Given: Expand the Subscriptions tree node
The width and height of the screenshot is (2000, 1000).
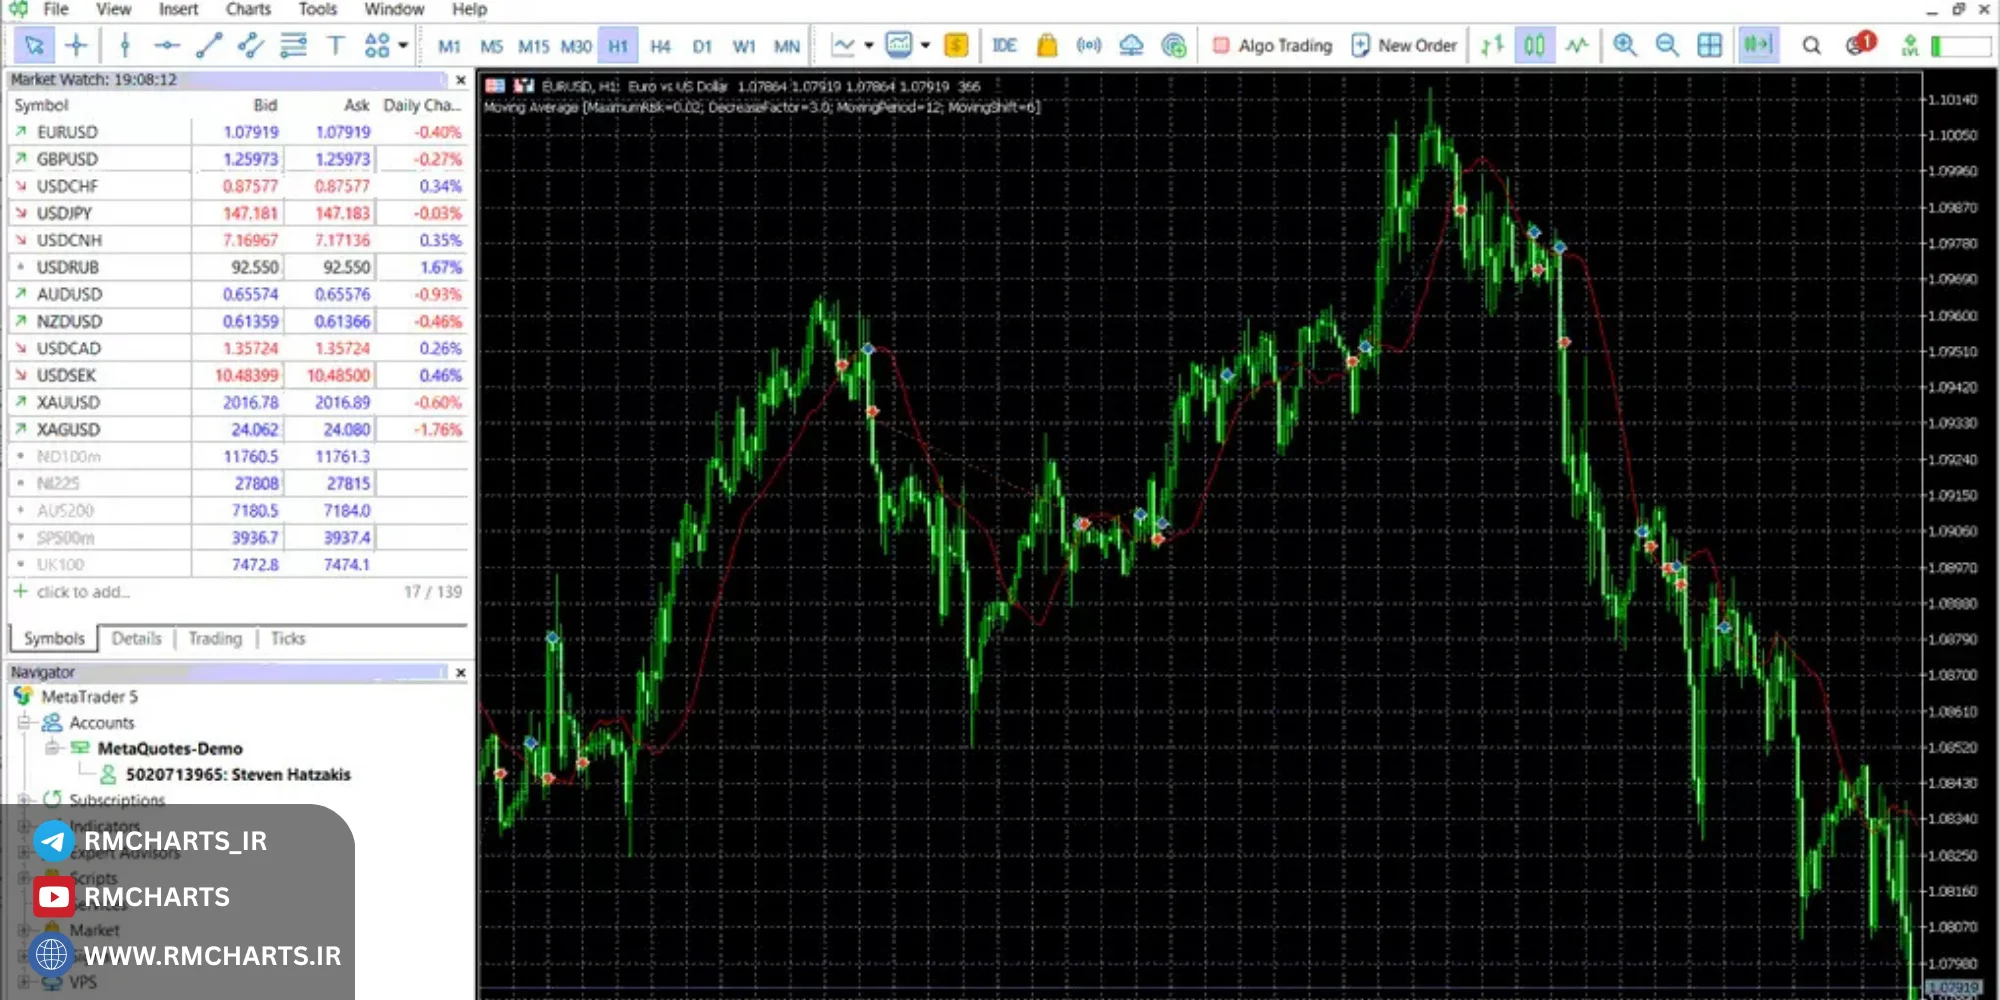Looking at the screenshot, I should 24,799.
